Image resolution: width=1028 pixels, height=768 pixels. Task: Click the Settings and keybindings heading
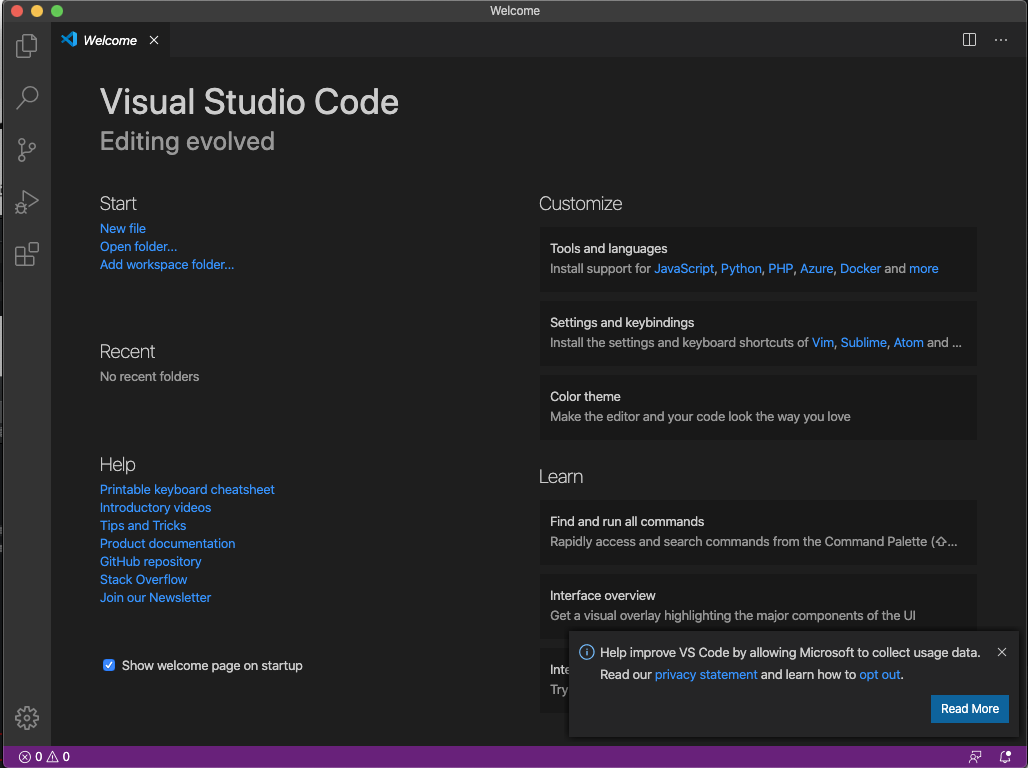622,323
